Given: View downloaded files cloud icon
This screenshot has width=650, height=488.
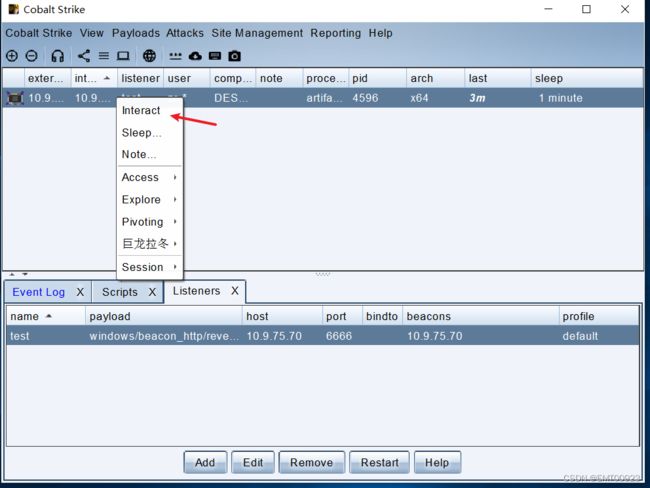Looking at the screenshot, I should tap(195, 56).
